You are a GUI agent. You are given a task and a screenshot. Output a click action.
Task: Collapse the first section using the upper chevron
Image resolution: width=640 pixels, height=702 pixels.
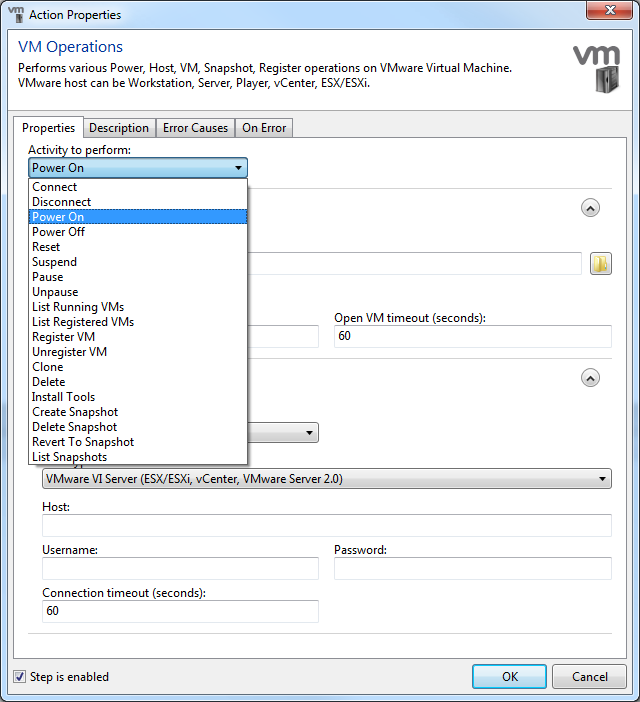click(590, 208)
